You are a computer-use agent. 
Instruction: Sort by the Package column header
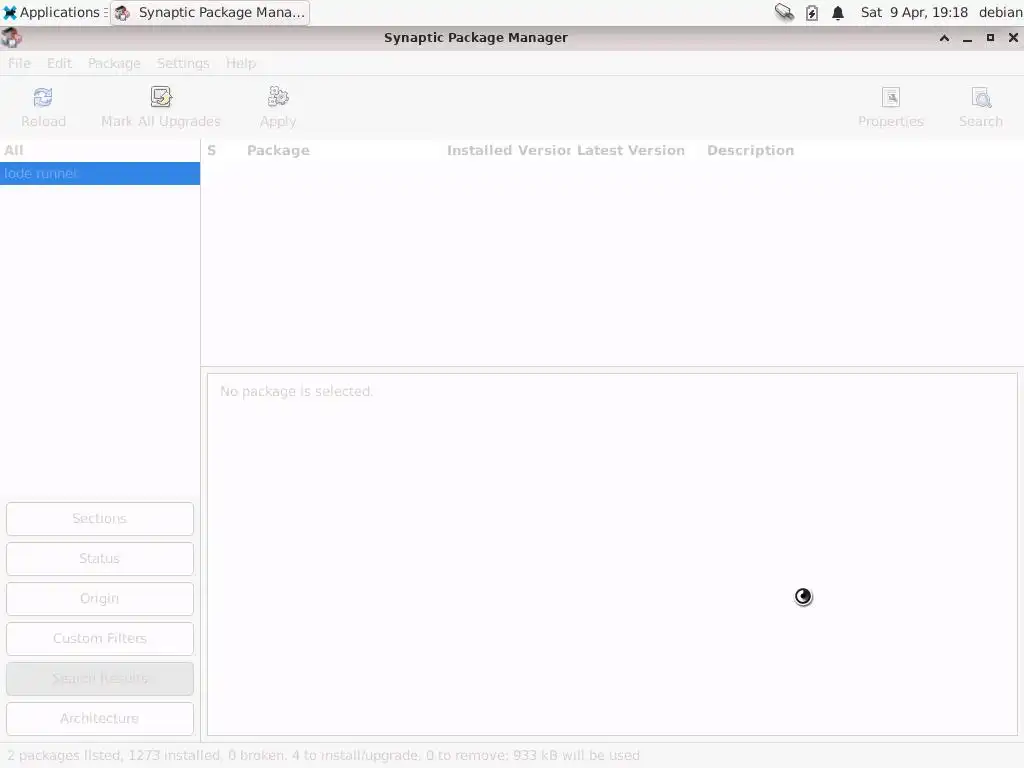pos(278,150)
